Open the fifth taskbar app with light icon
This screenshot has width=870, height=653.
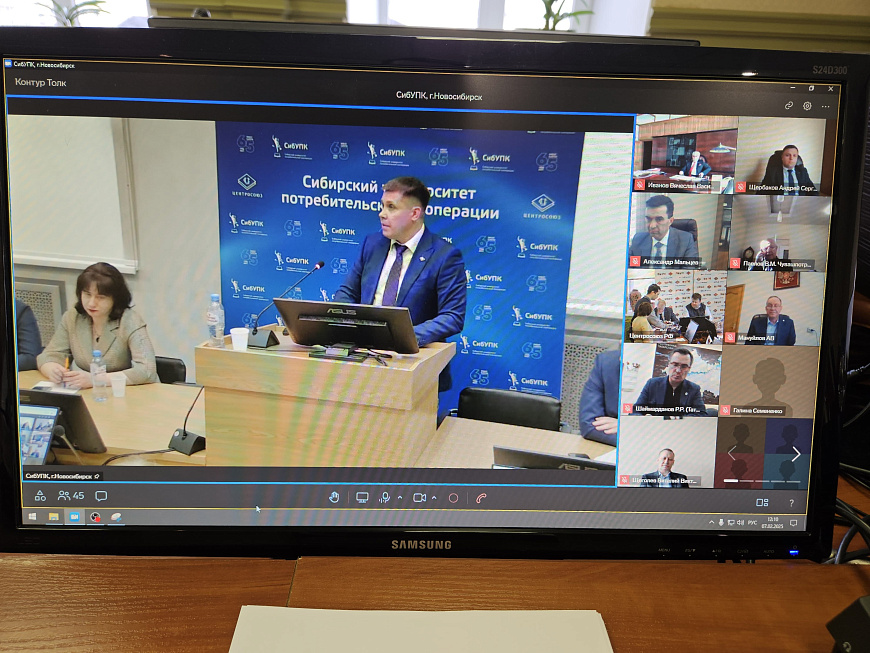(x=116, y=518)
